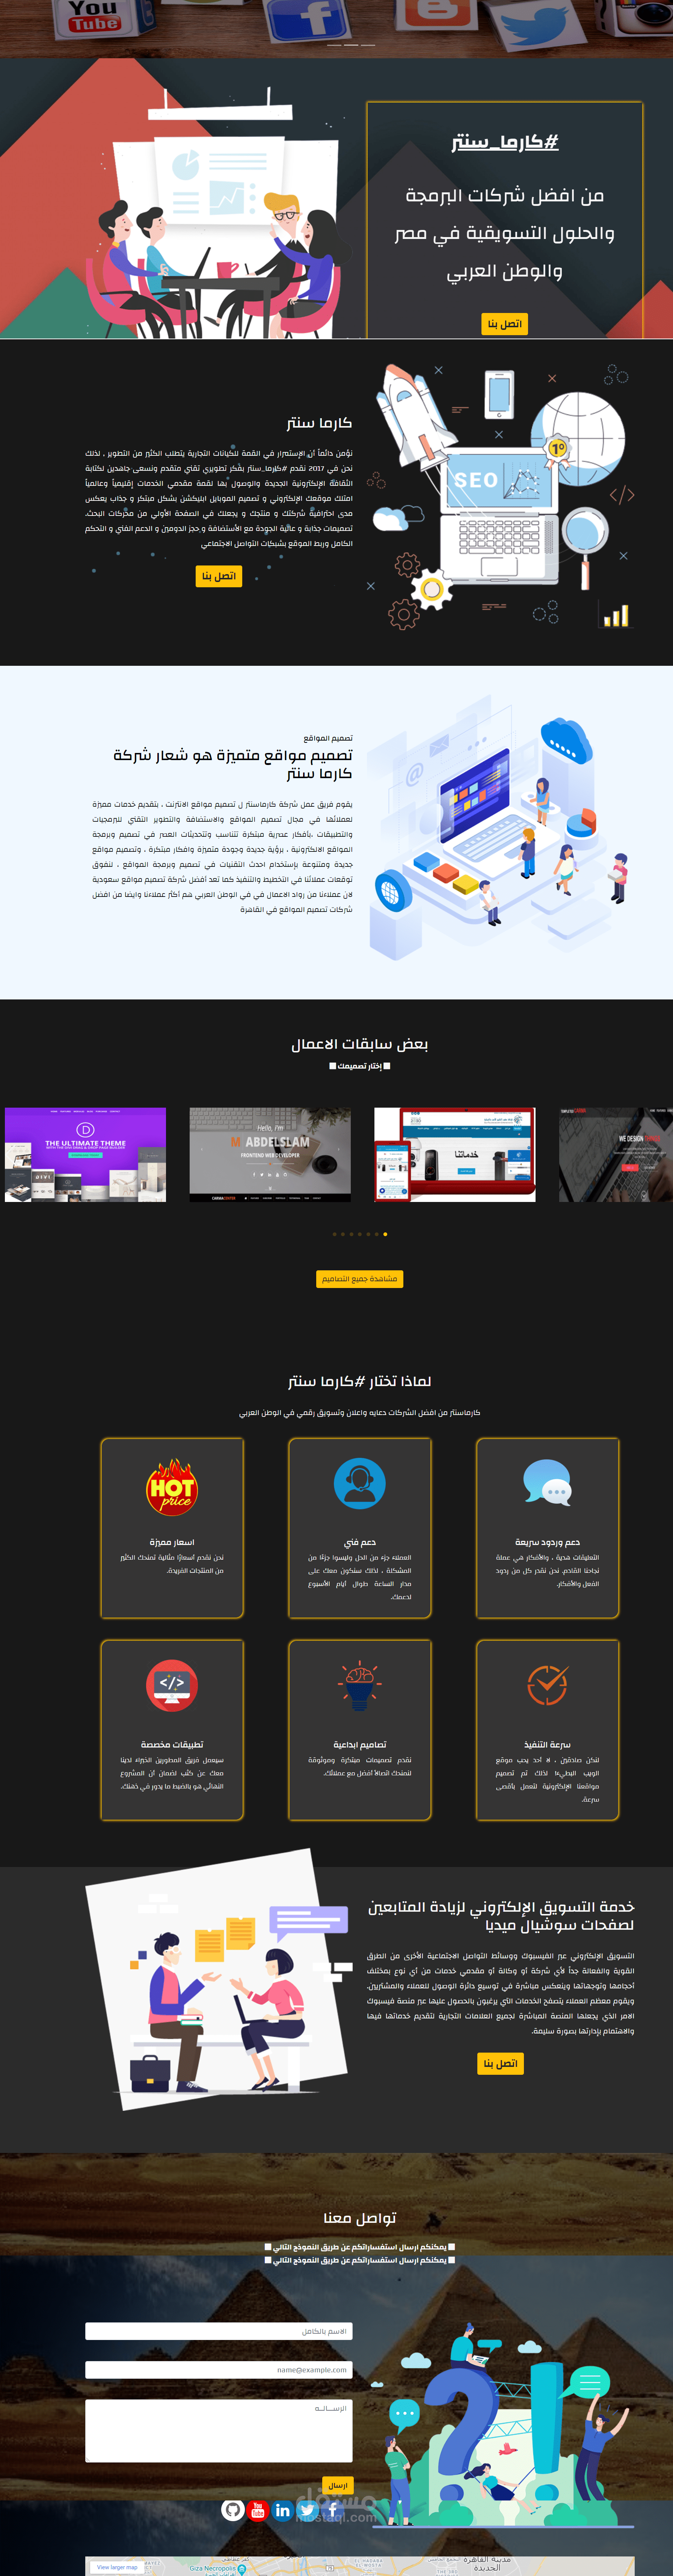
Task: Select the دعم فني card
Action: [x=360, y=1528]
